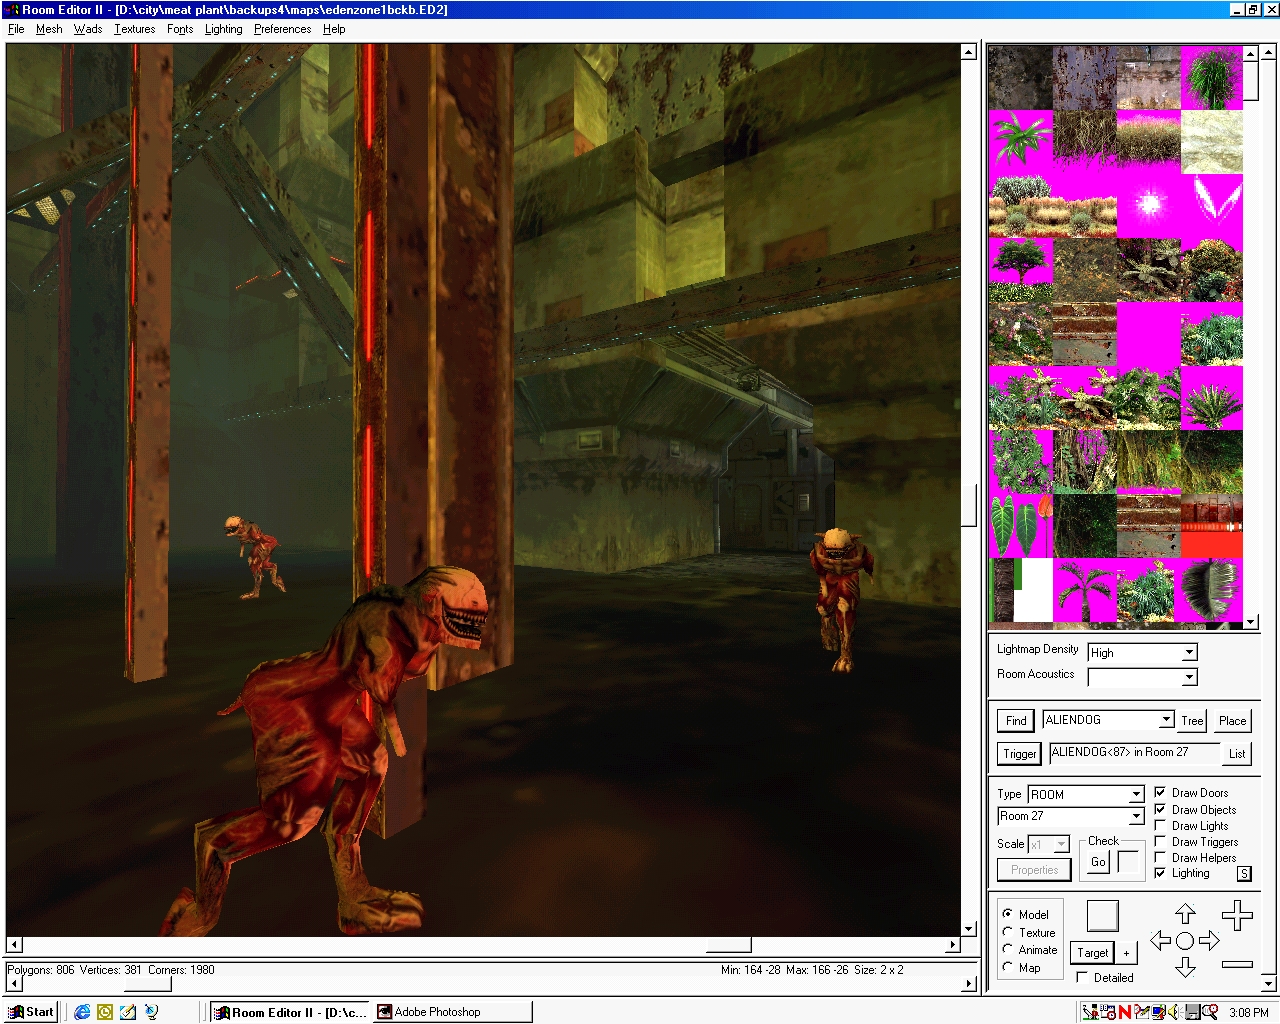Open the Room 27 dropdown

[1136, 816]
